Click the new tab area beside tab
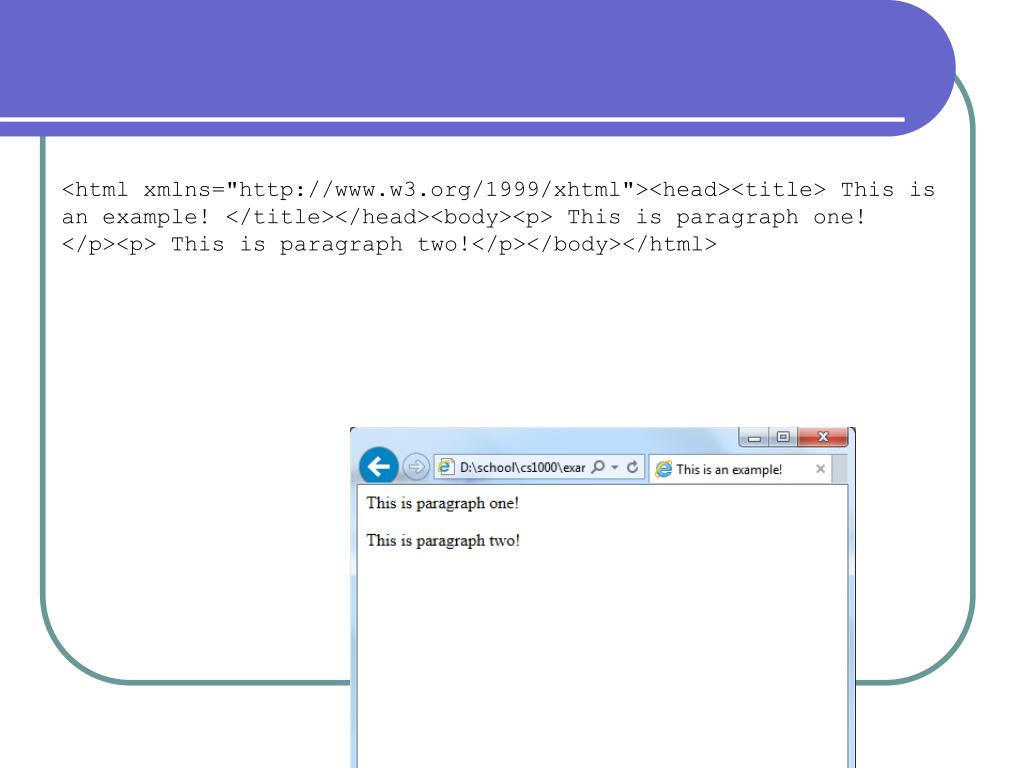 pyautogui.click(x=840, y=469)
